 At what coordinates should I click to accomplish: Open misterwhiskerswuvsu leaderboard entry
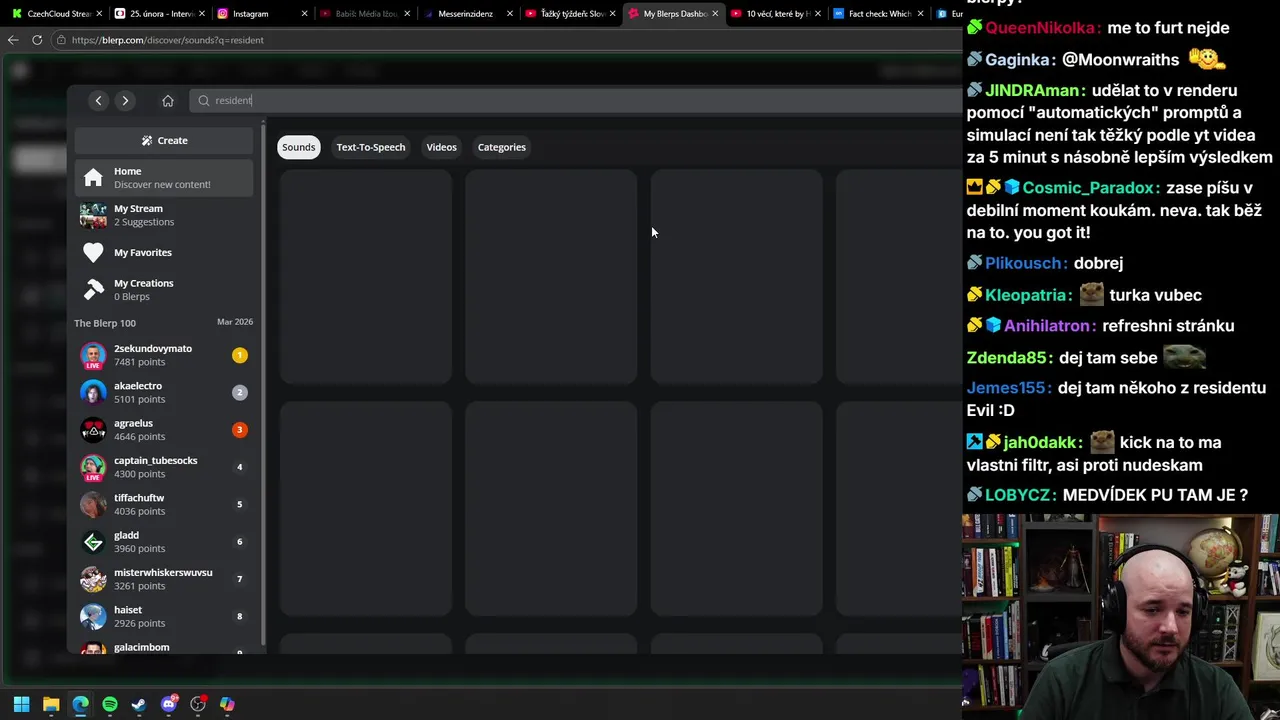[x=164, y=579]
